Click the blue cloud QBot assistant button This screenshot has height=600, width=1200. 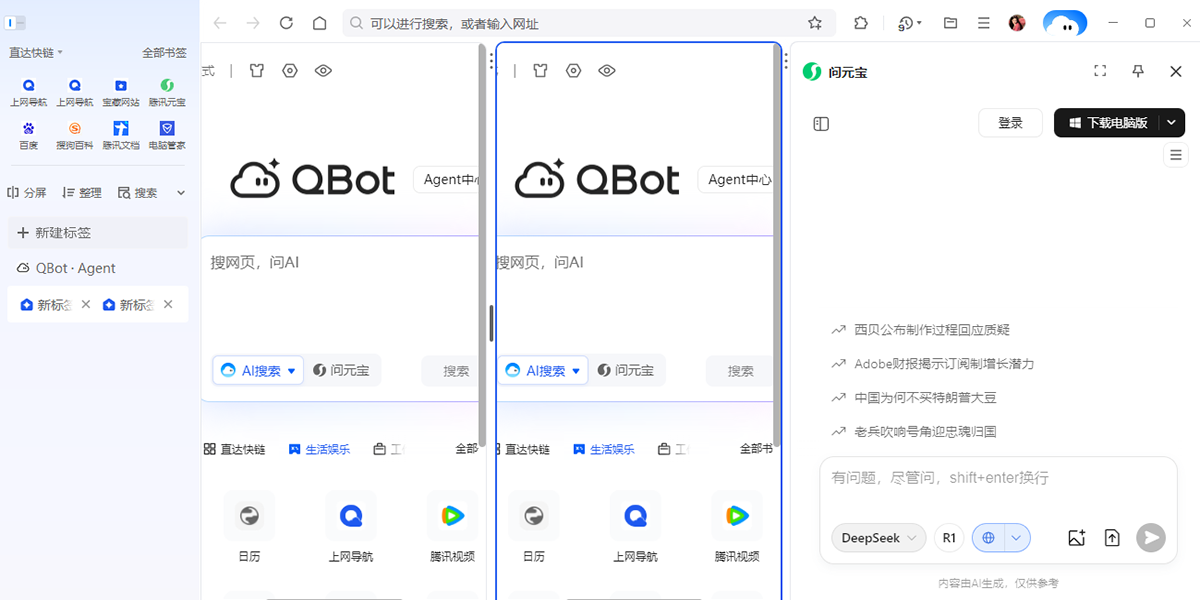click(x=1065, y=23)
